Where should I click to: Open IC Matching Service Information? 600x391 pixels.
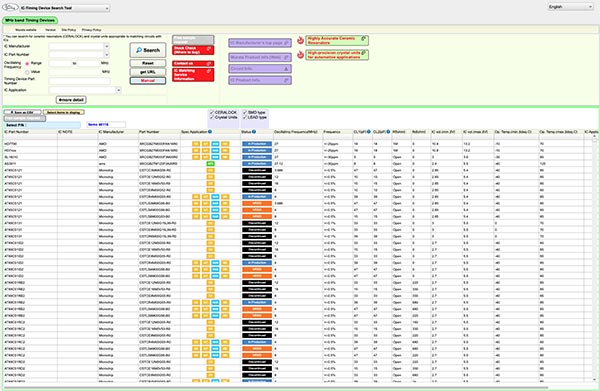[x=193, y=75]
